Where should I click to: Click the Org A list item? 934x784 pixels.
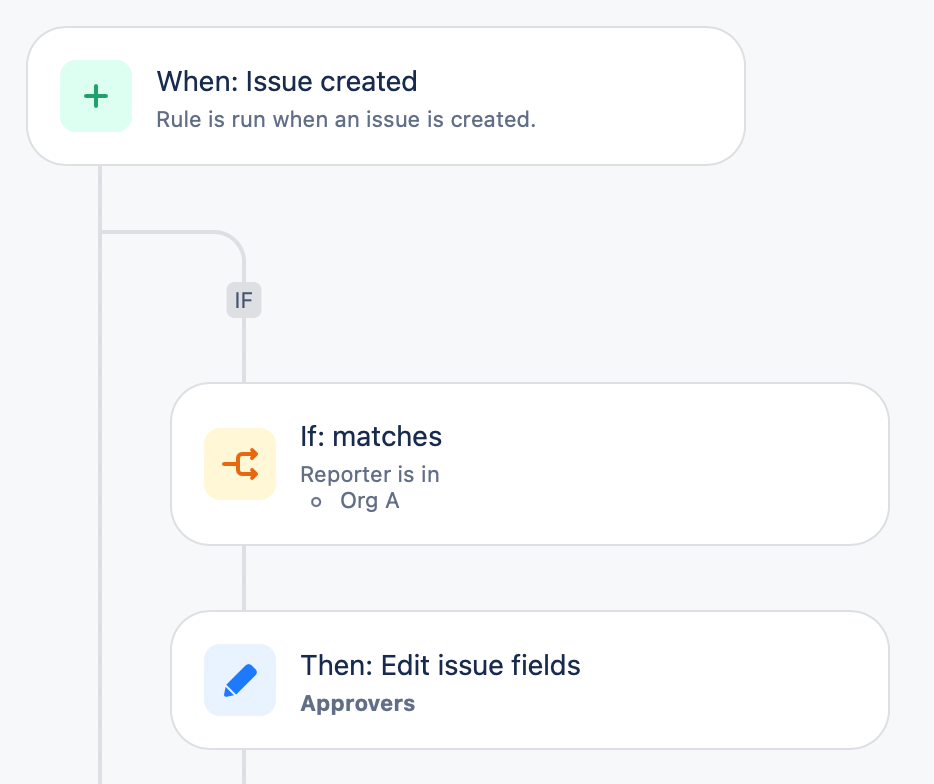[x=370, y=500]
